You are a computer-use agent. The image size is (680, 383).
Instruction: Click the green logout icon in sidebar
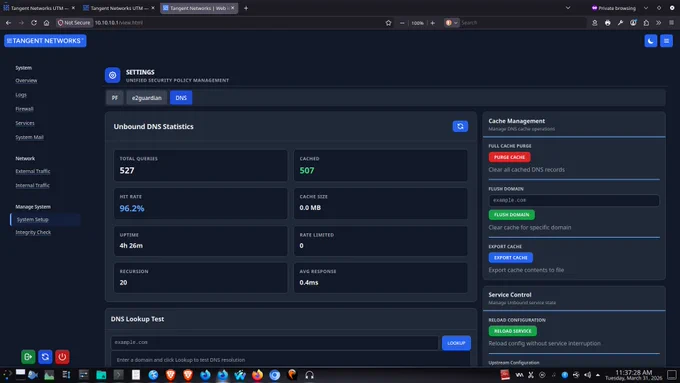[x=28, y=357]
